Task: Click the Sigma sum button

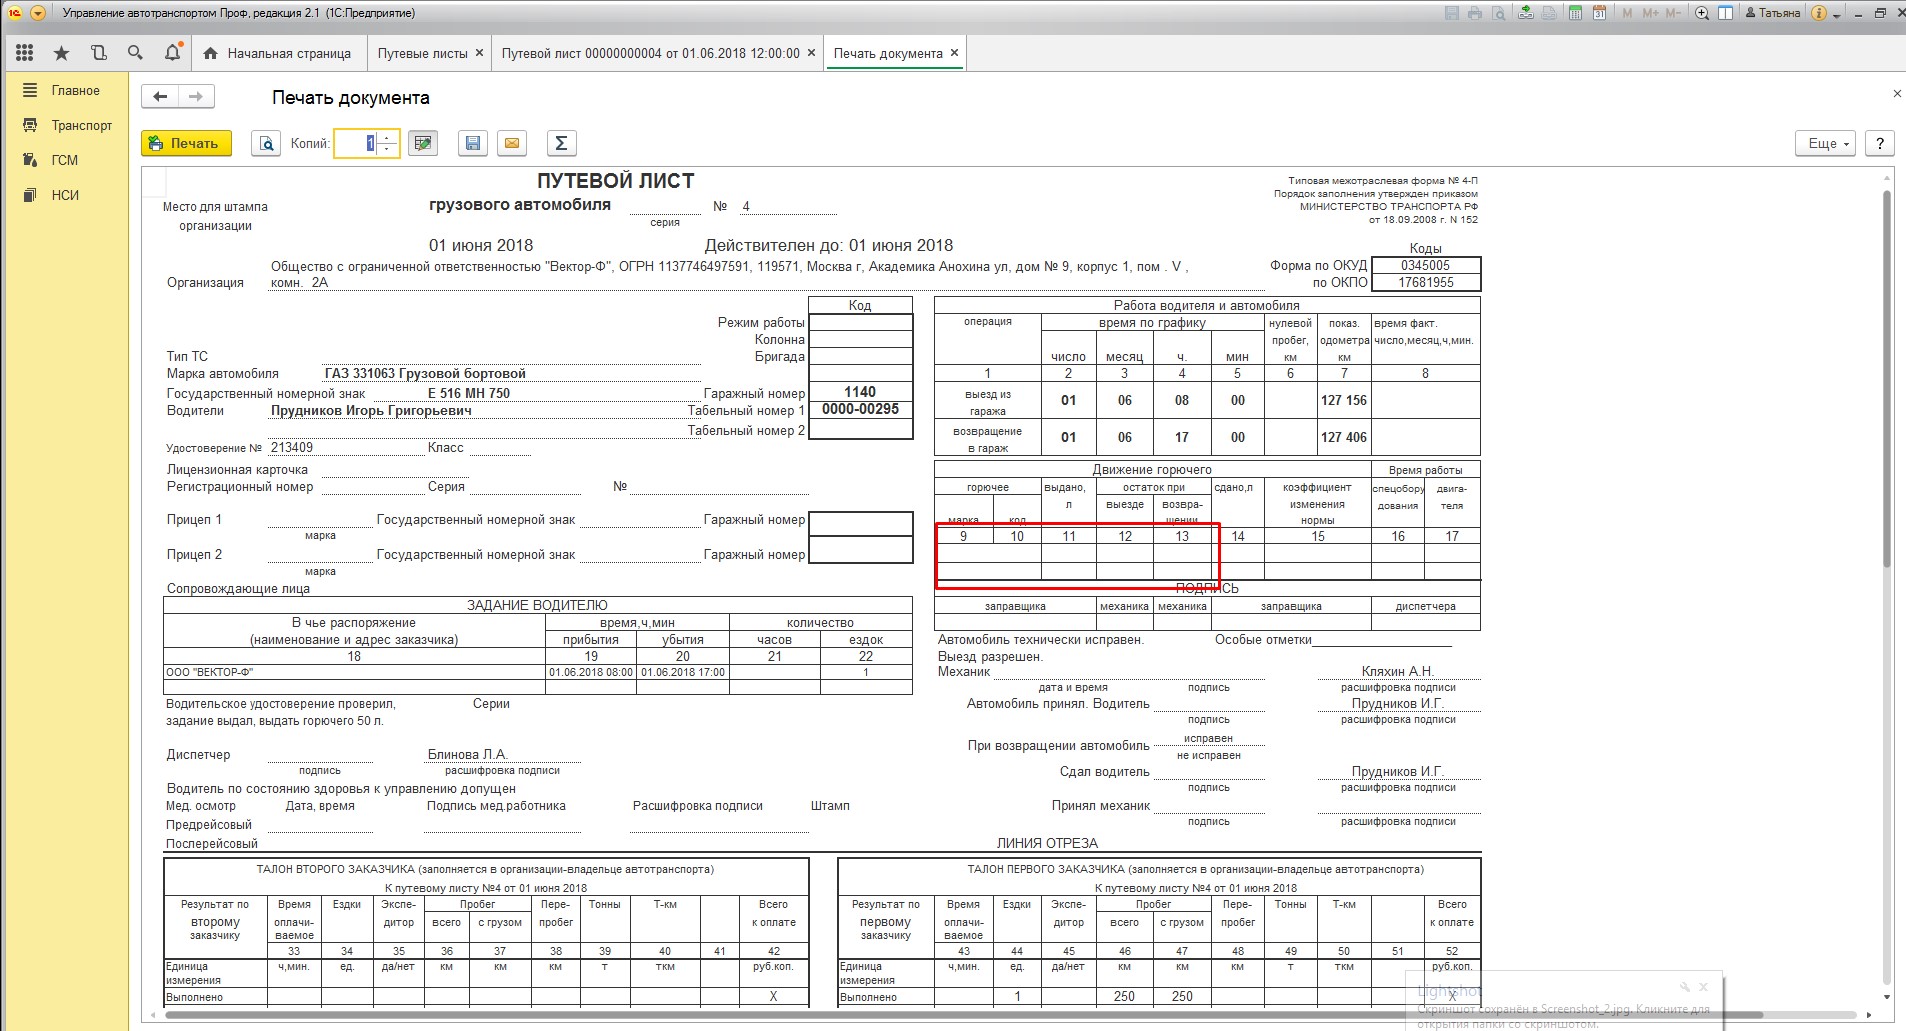Action: [561, 144]
